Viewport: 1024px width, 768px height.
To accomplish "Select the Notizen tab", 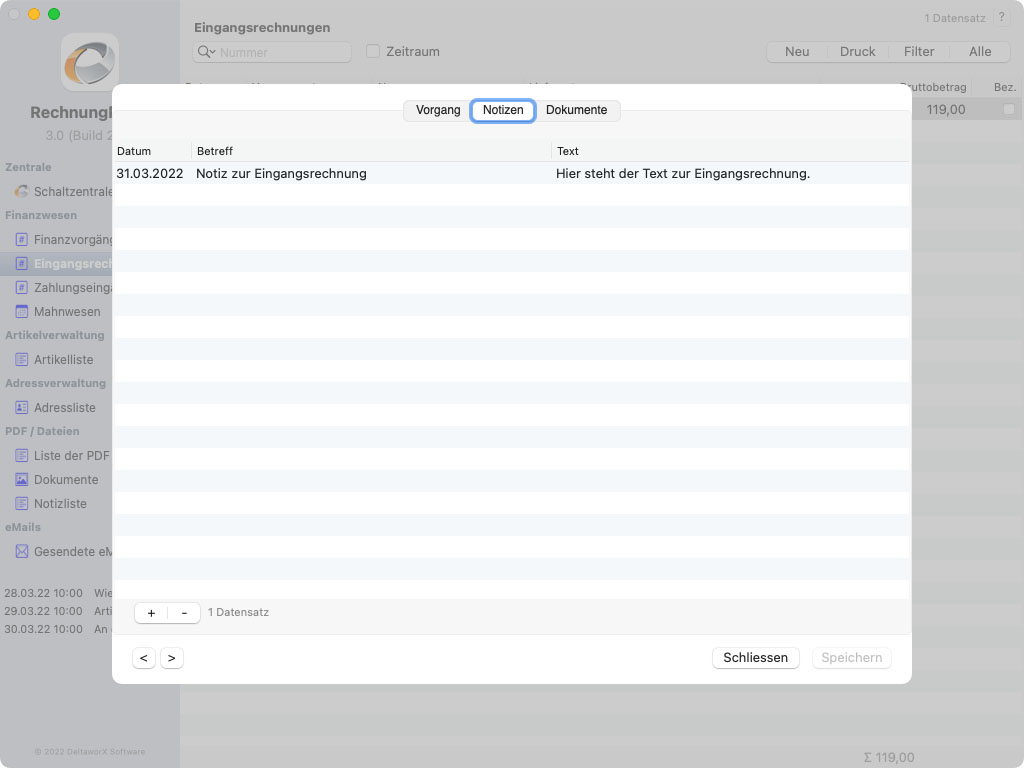I will tap(503, 110).
